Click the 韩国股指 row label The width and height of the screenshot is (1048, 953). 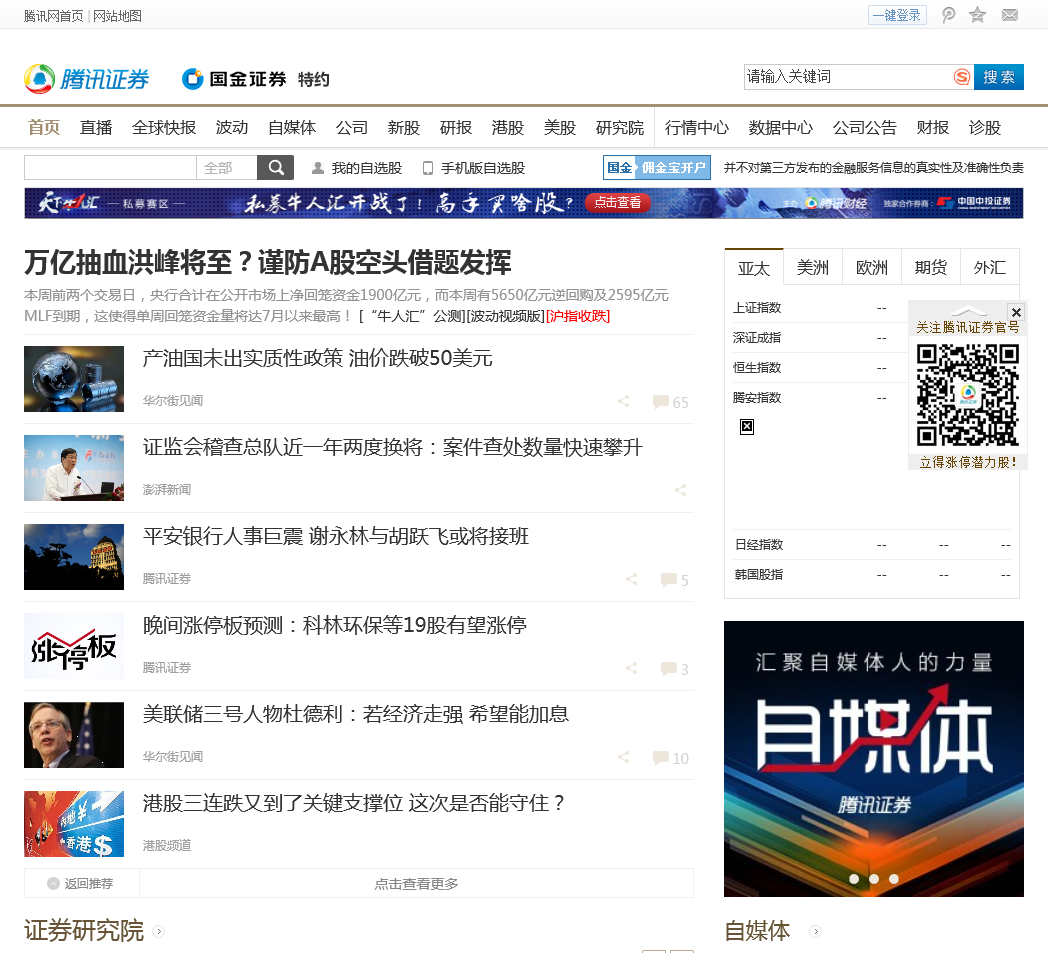(x=759, y=575)
